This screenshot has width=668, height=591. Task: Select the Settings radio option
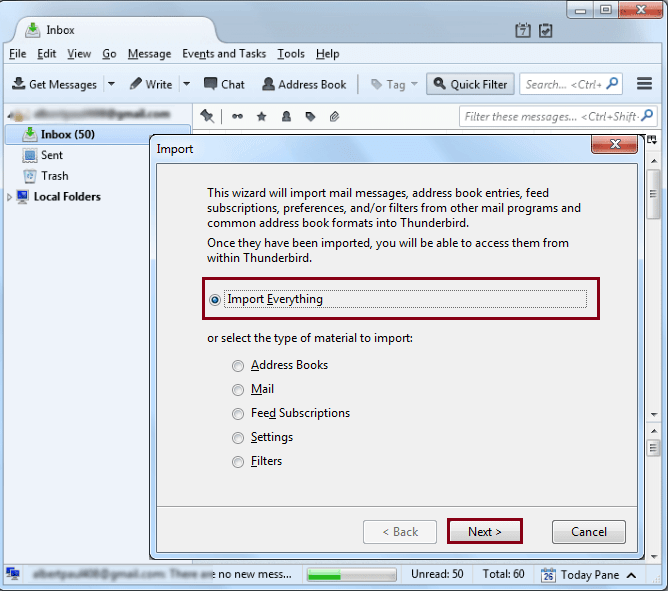[238, 438]
